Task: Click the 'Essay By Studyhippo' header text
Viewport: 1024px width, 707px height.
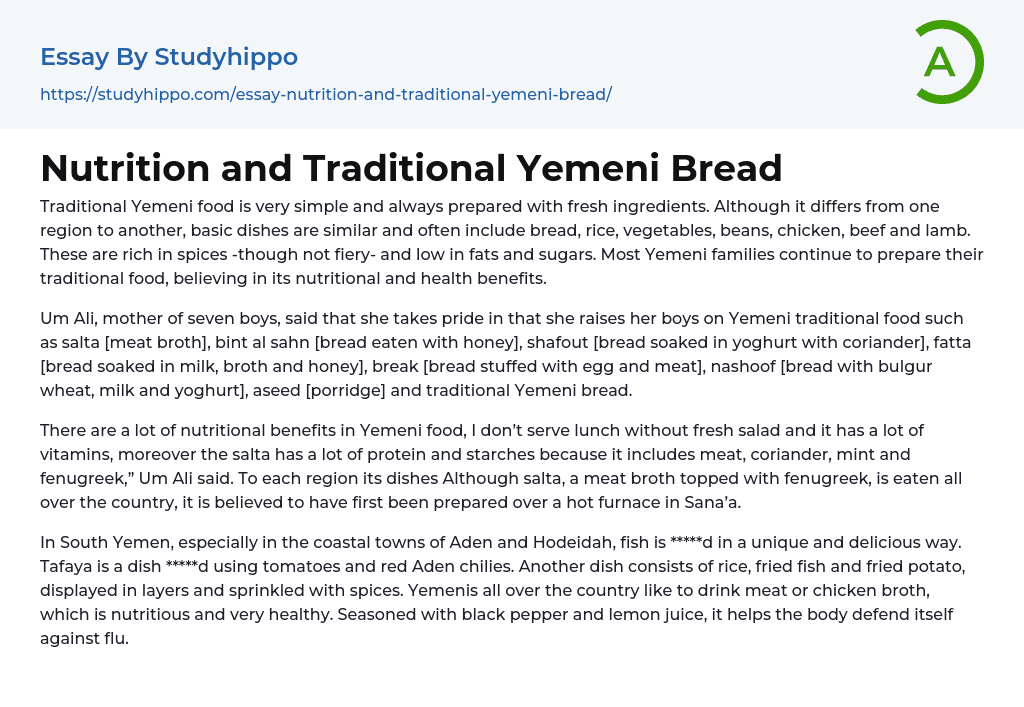Action: (x=169, y=57)
